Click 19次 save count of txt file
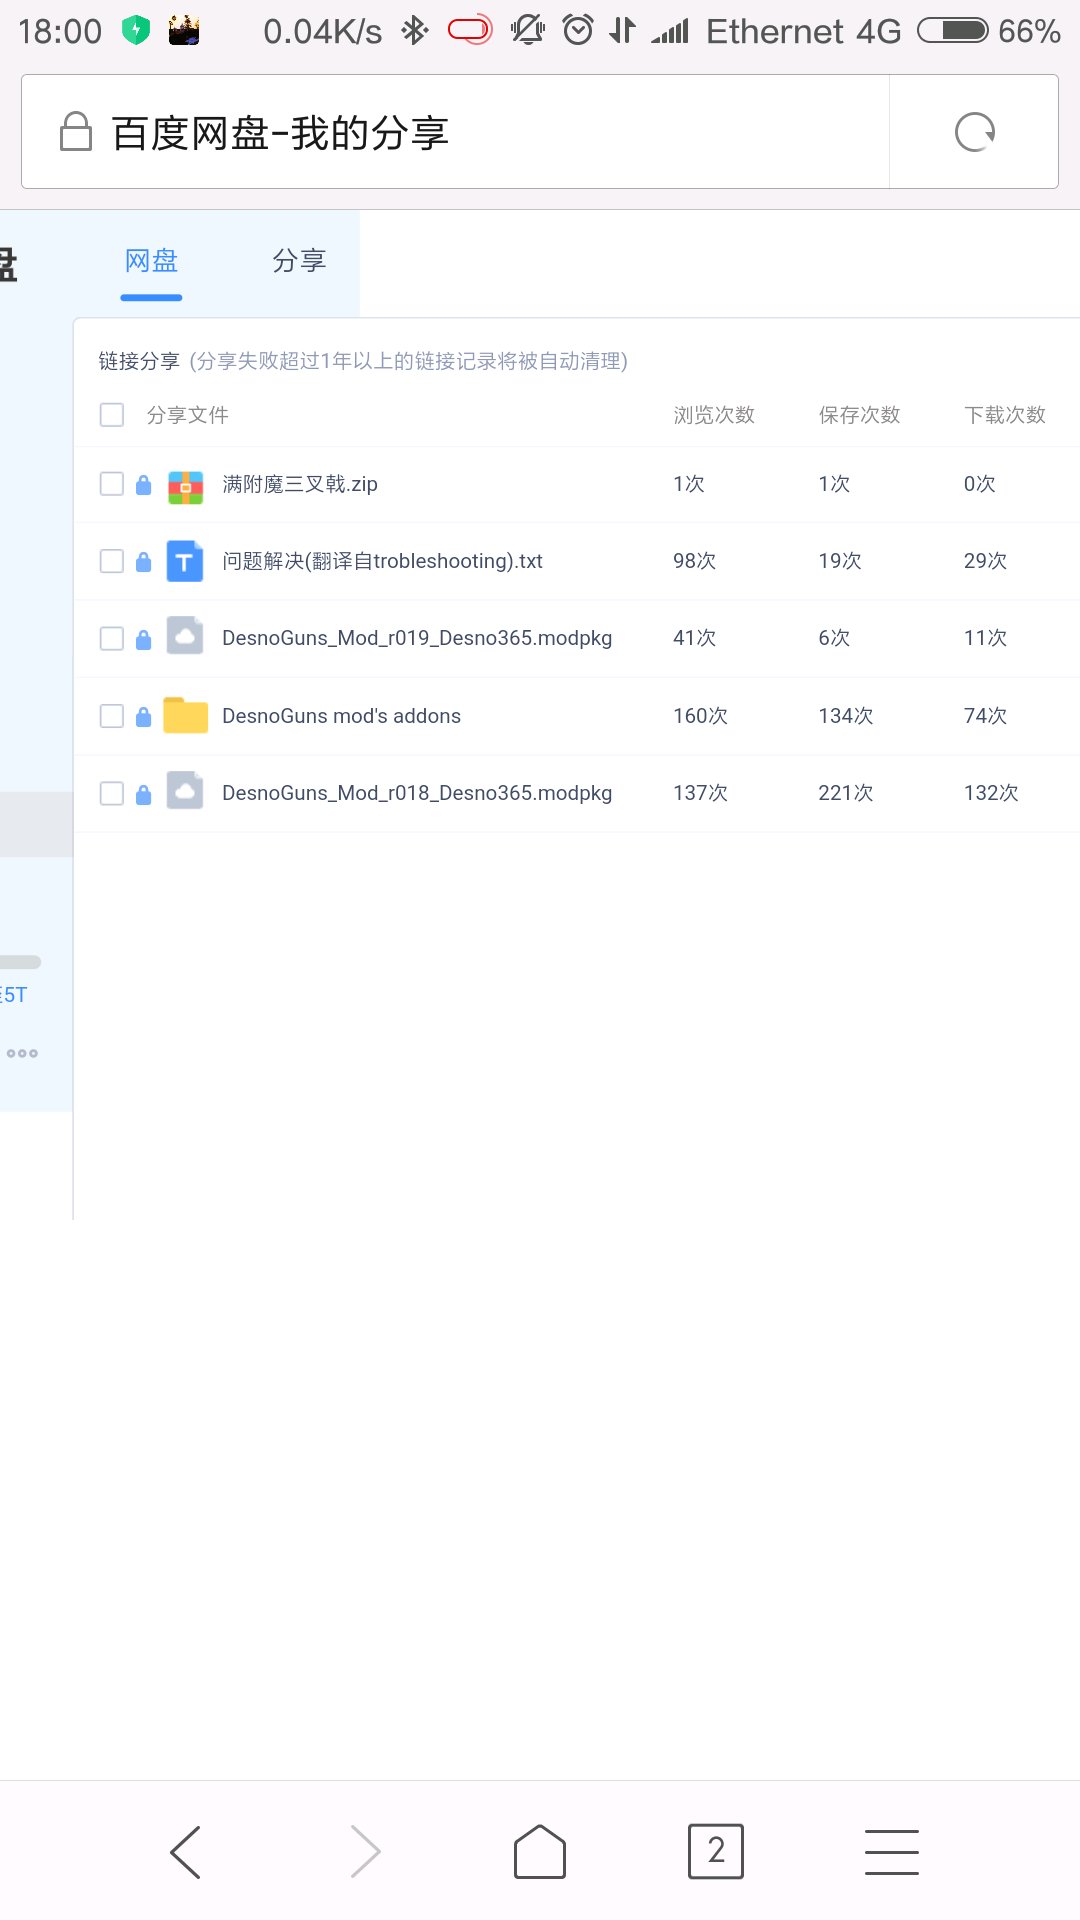This screenshot has width=1080, height=1920. pos(839,561)
